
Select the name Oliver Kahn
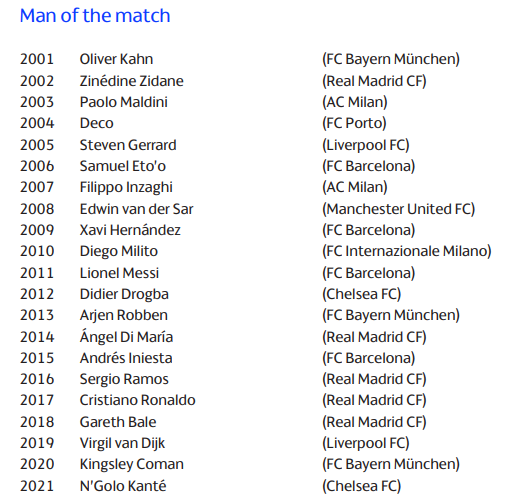click(116, 59)
